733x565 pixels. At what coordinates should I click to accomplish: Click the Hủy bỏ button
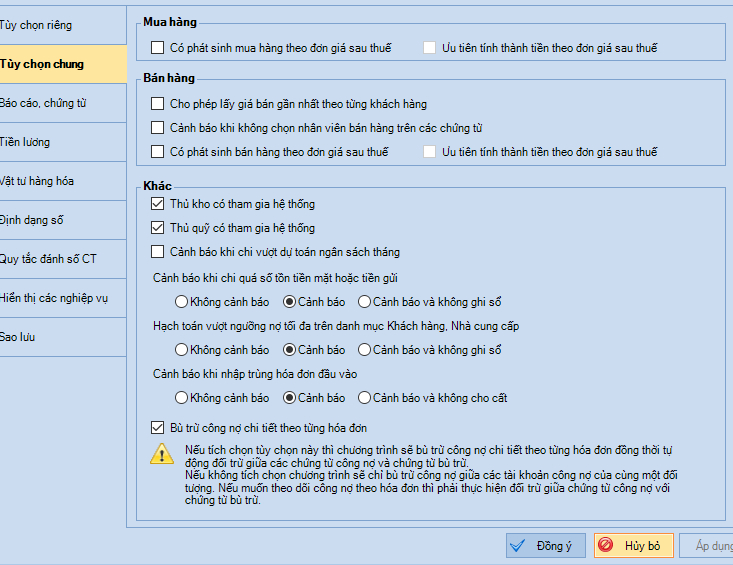(630, 546)
